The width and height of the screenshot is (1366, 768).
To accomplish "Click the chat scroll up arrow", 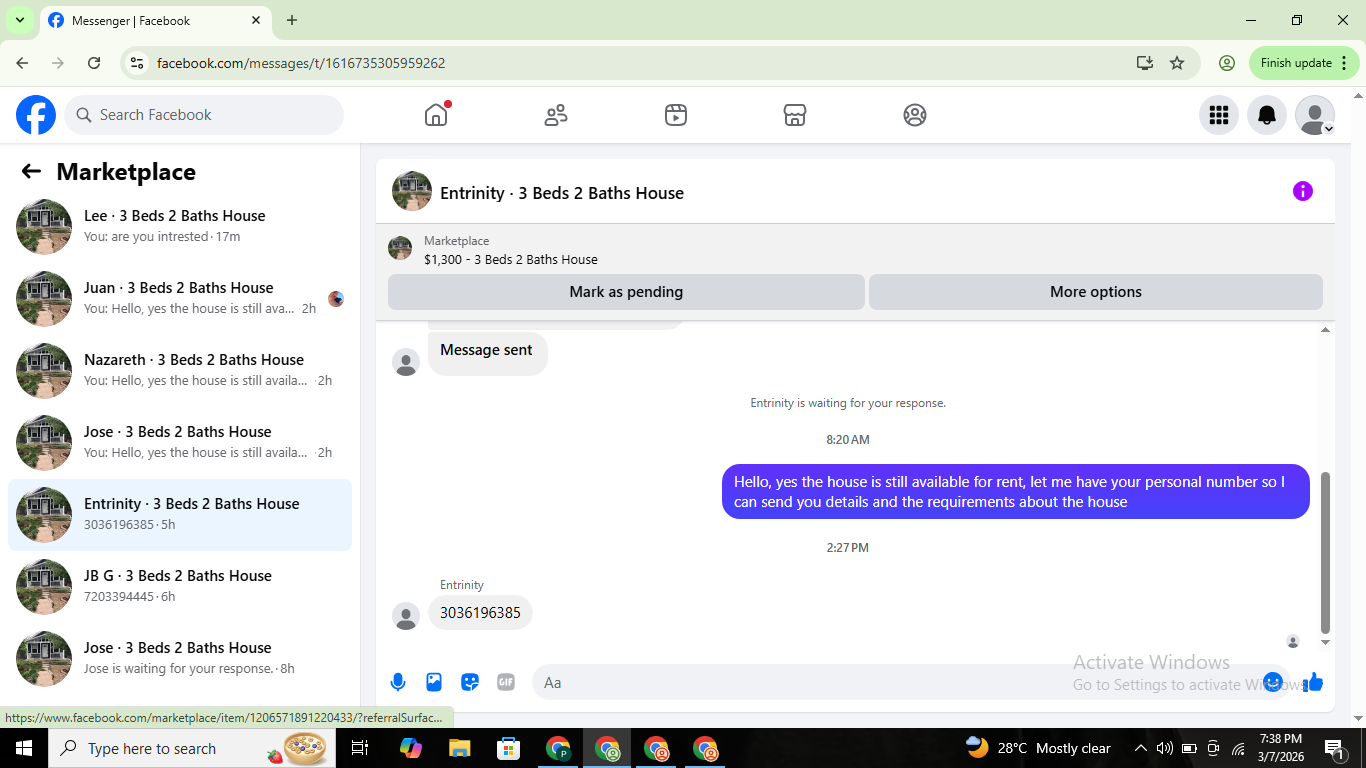I will (1326, 330).
